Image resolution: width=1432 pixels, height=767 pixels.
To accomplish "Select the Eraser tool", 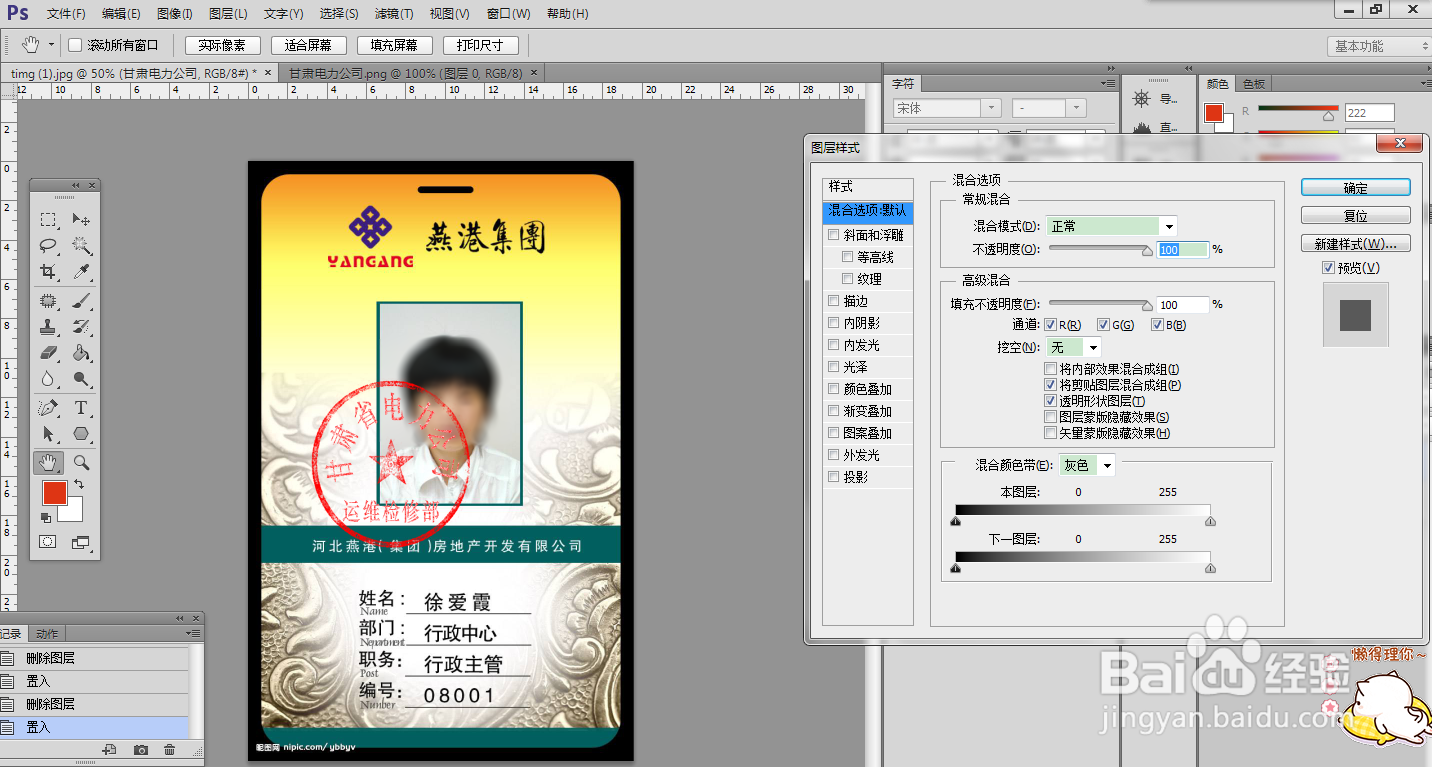I will point(48,353).
